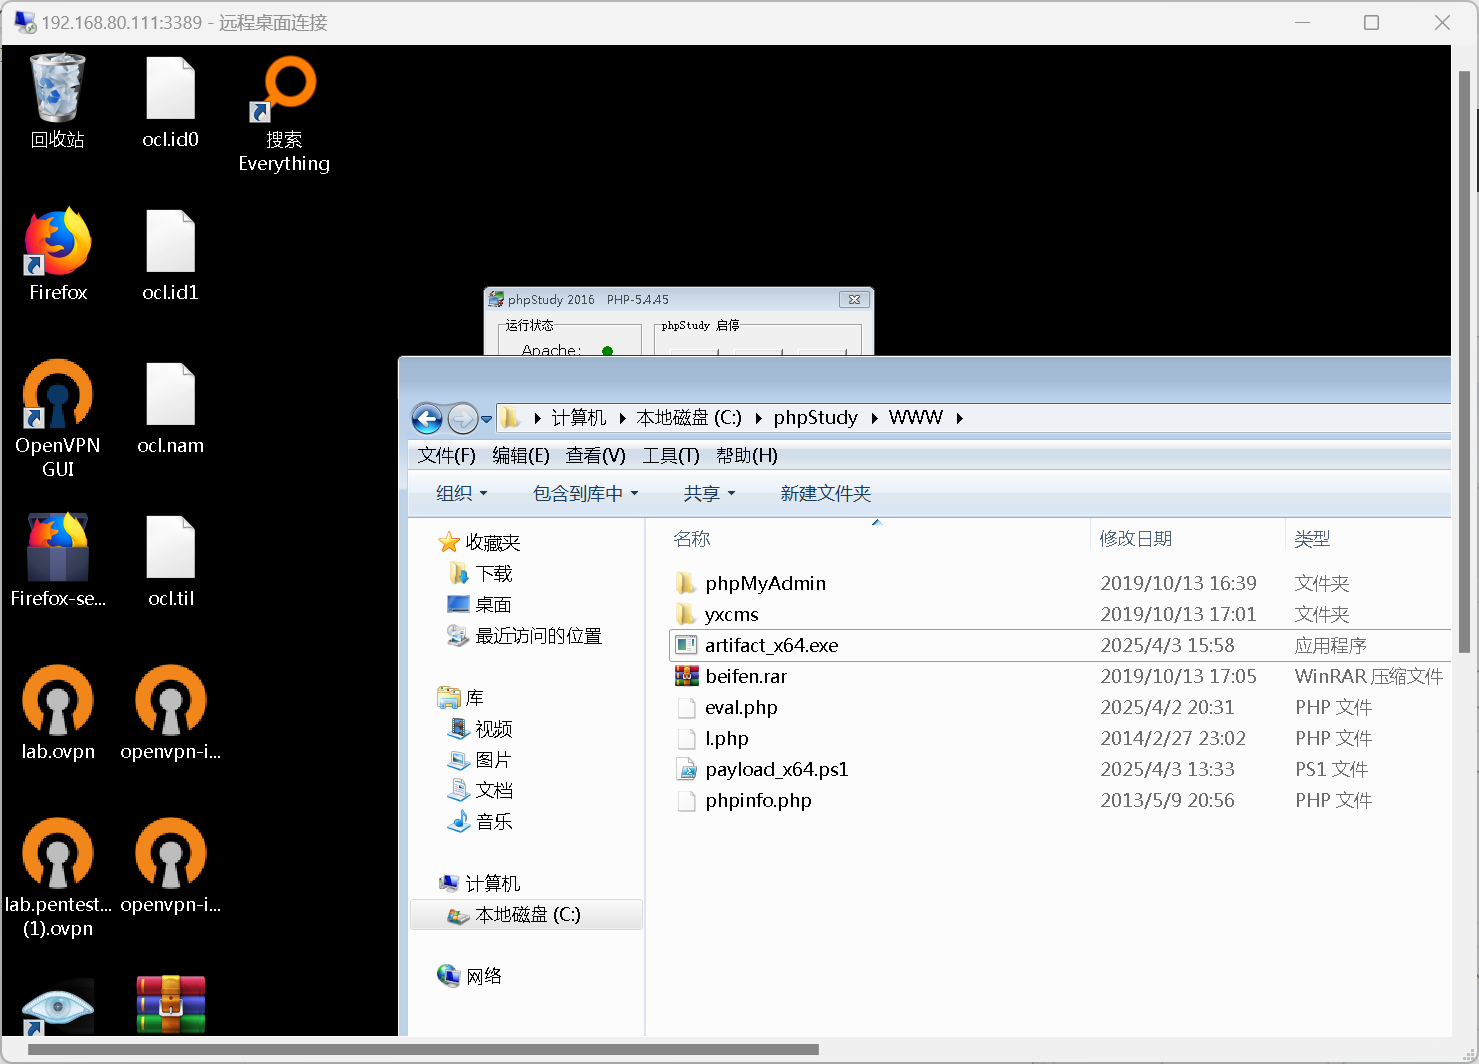Select the eval.php file
1479x1064 pixels.
pyautogui.click(x=741, y=708)
